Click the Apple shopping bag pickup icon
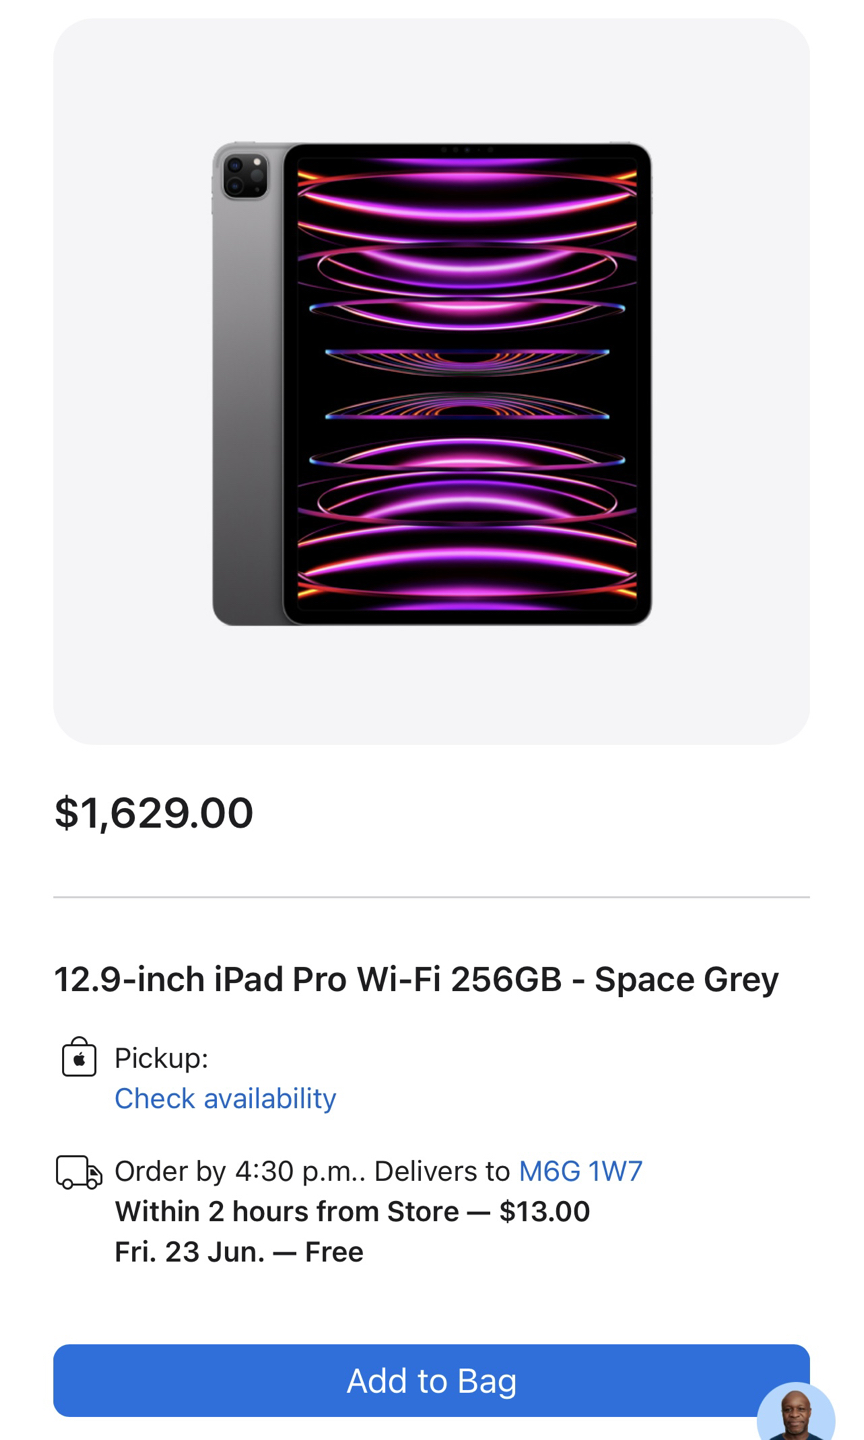Image resolution: width=864 pixels, height=1440 pixels. click(x=79, y=1057)
